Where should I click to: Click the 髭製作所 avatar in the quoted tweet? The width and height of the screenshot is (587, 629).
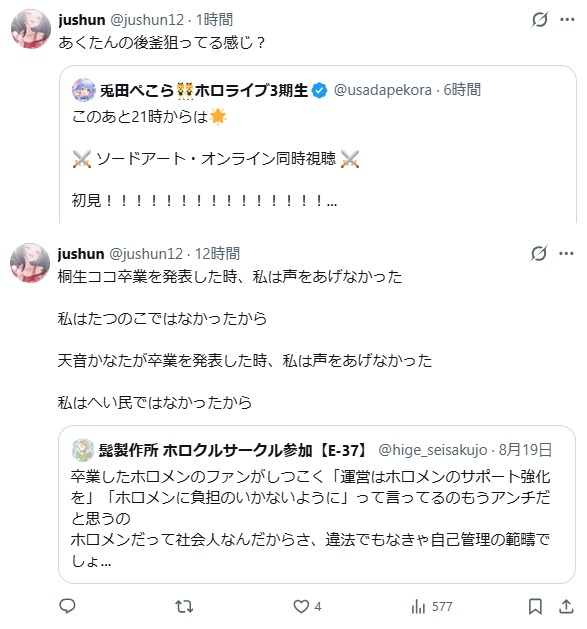(x=83, y=450)
